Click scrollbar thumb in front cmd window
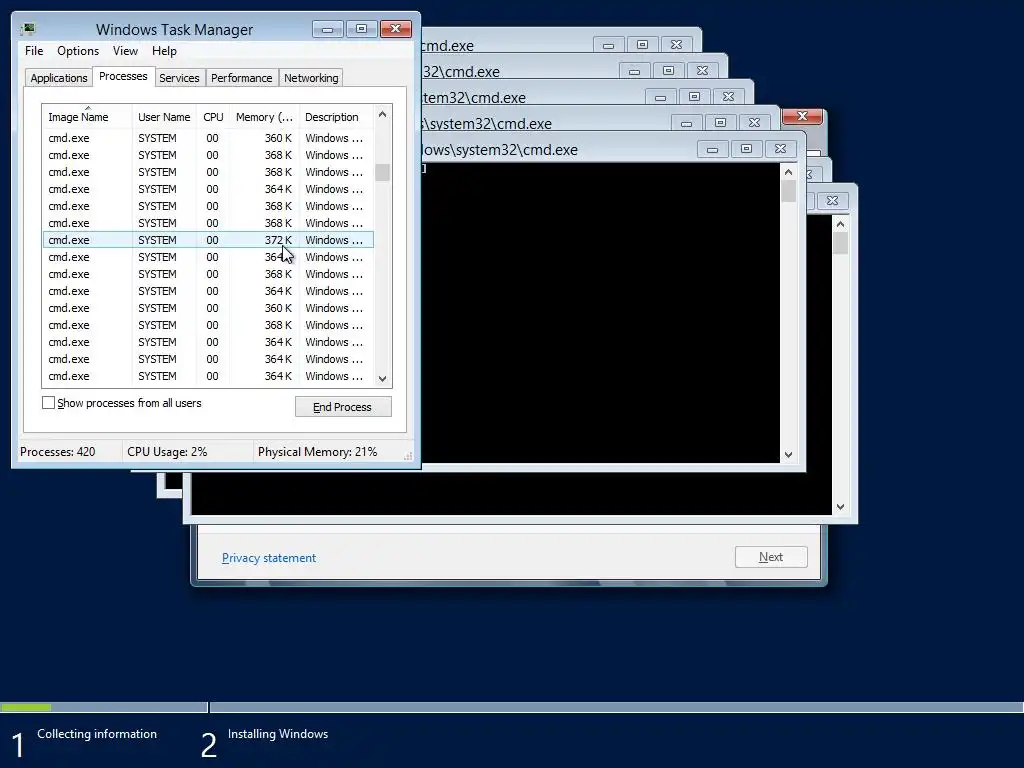Viewport: 1024px width, 768px height. coord(788,191)
